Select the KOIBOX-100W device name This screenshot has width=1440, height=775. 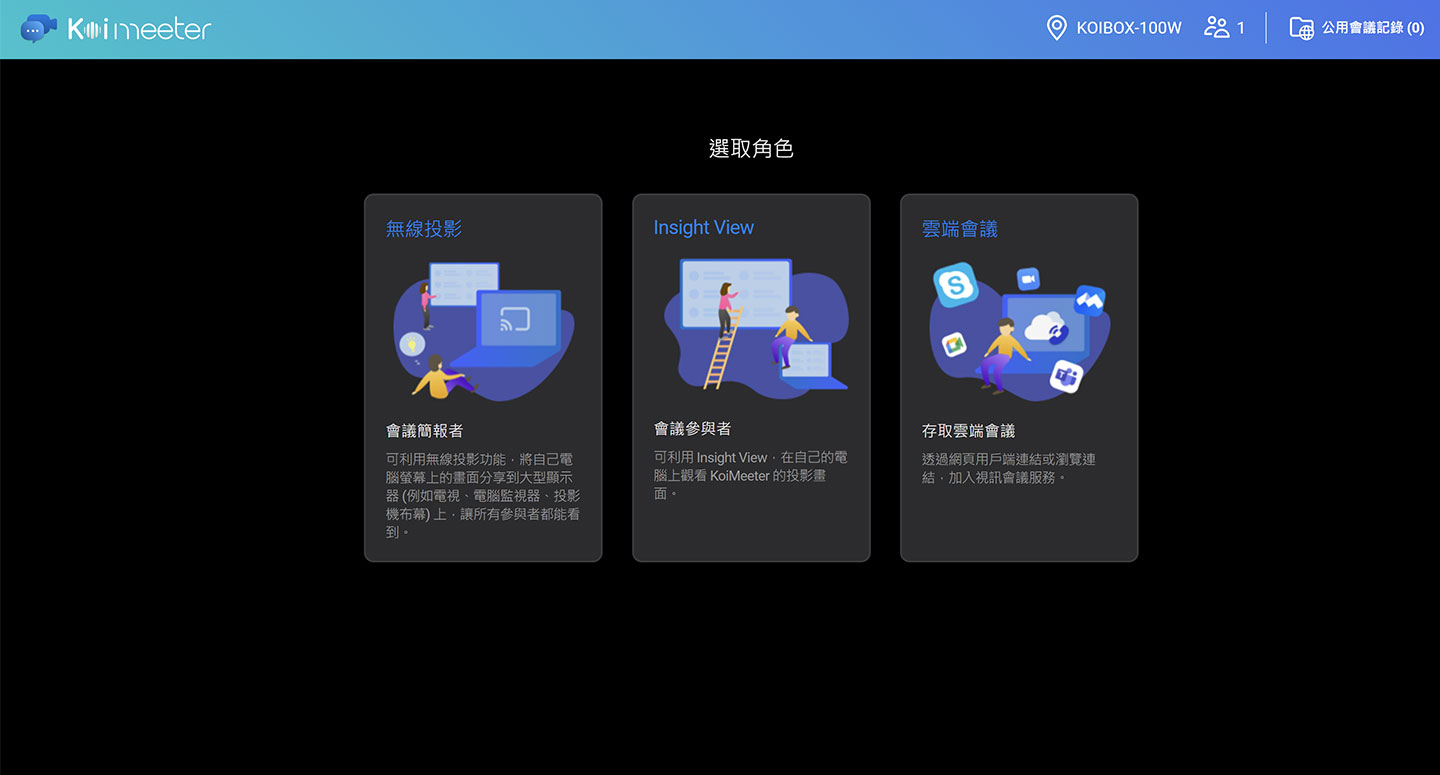1129,28
